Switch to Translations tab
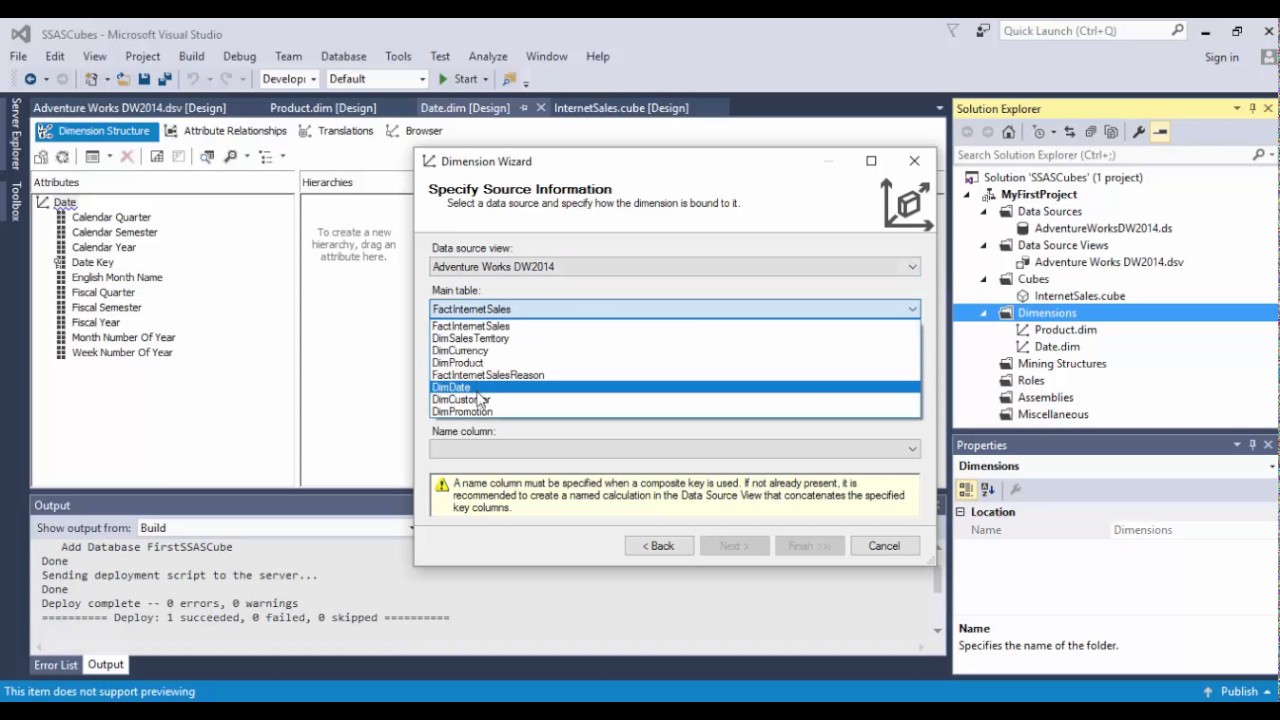 click(336, 131)
